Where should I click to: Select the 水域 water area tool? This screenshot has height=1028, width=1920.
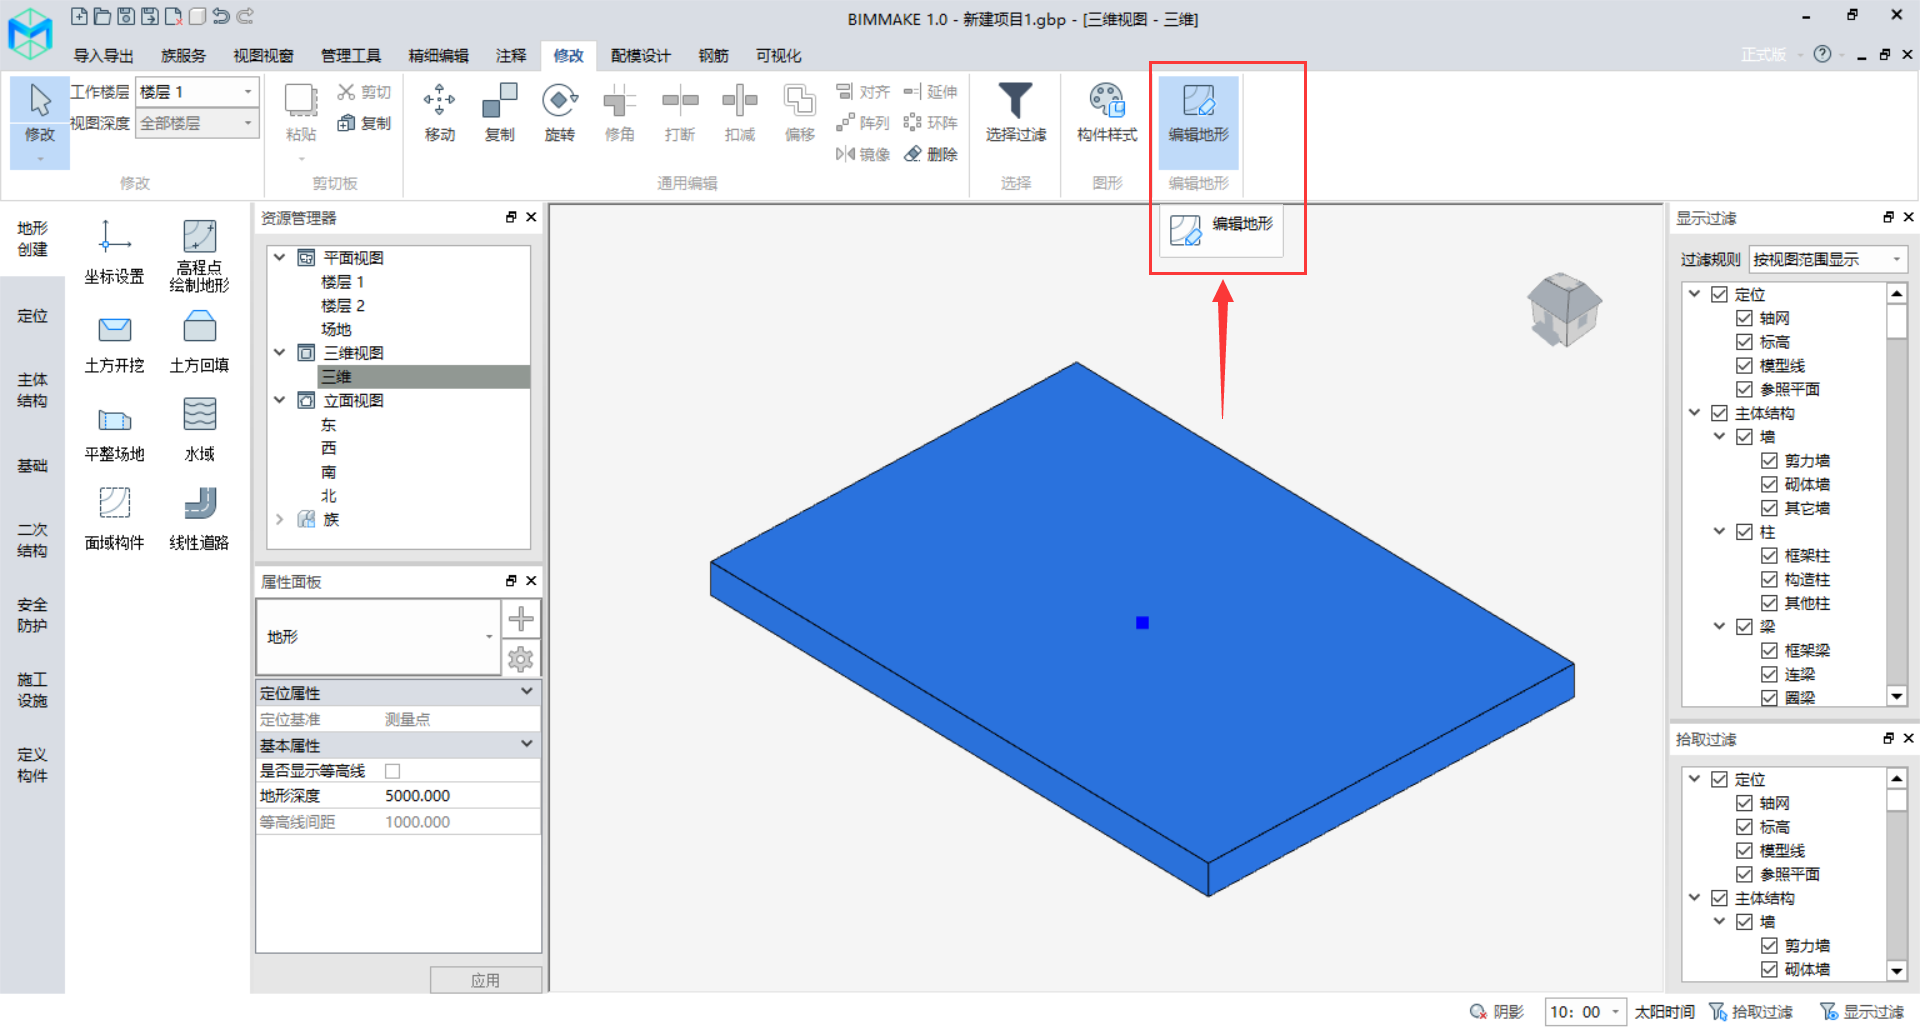click(x=199, y=430)
